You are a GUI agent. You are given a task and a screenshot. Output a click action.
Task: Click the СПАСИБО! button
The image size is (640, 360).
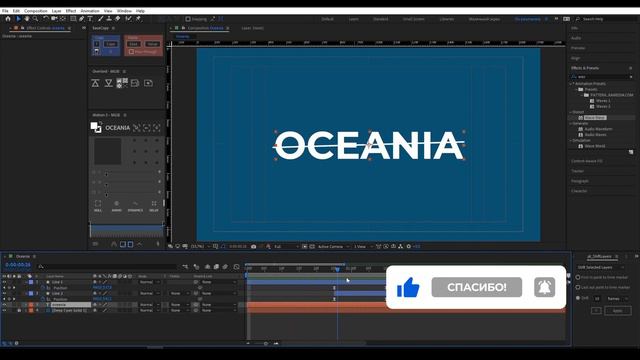pos(477,287)
